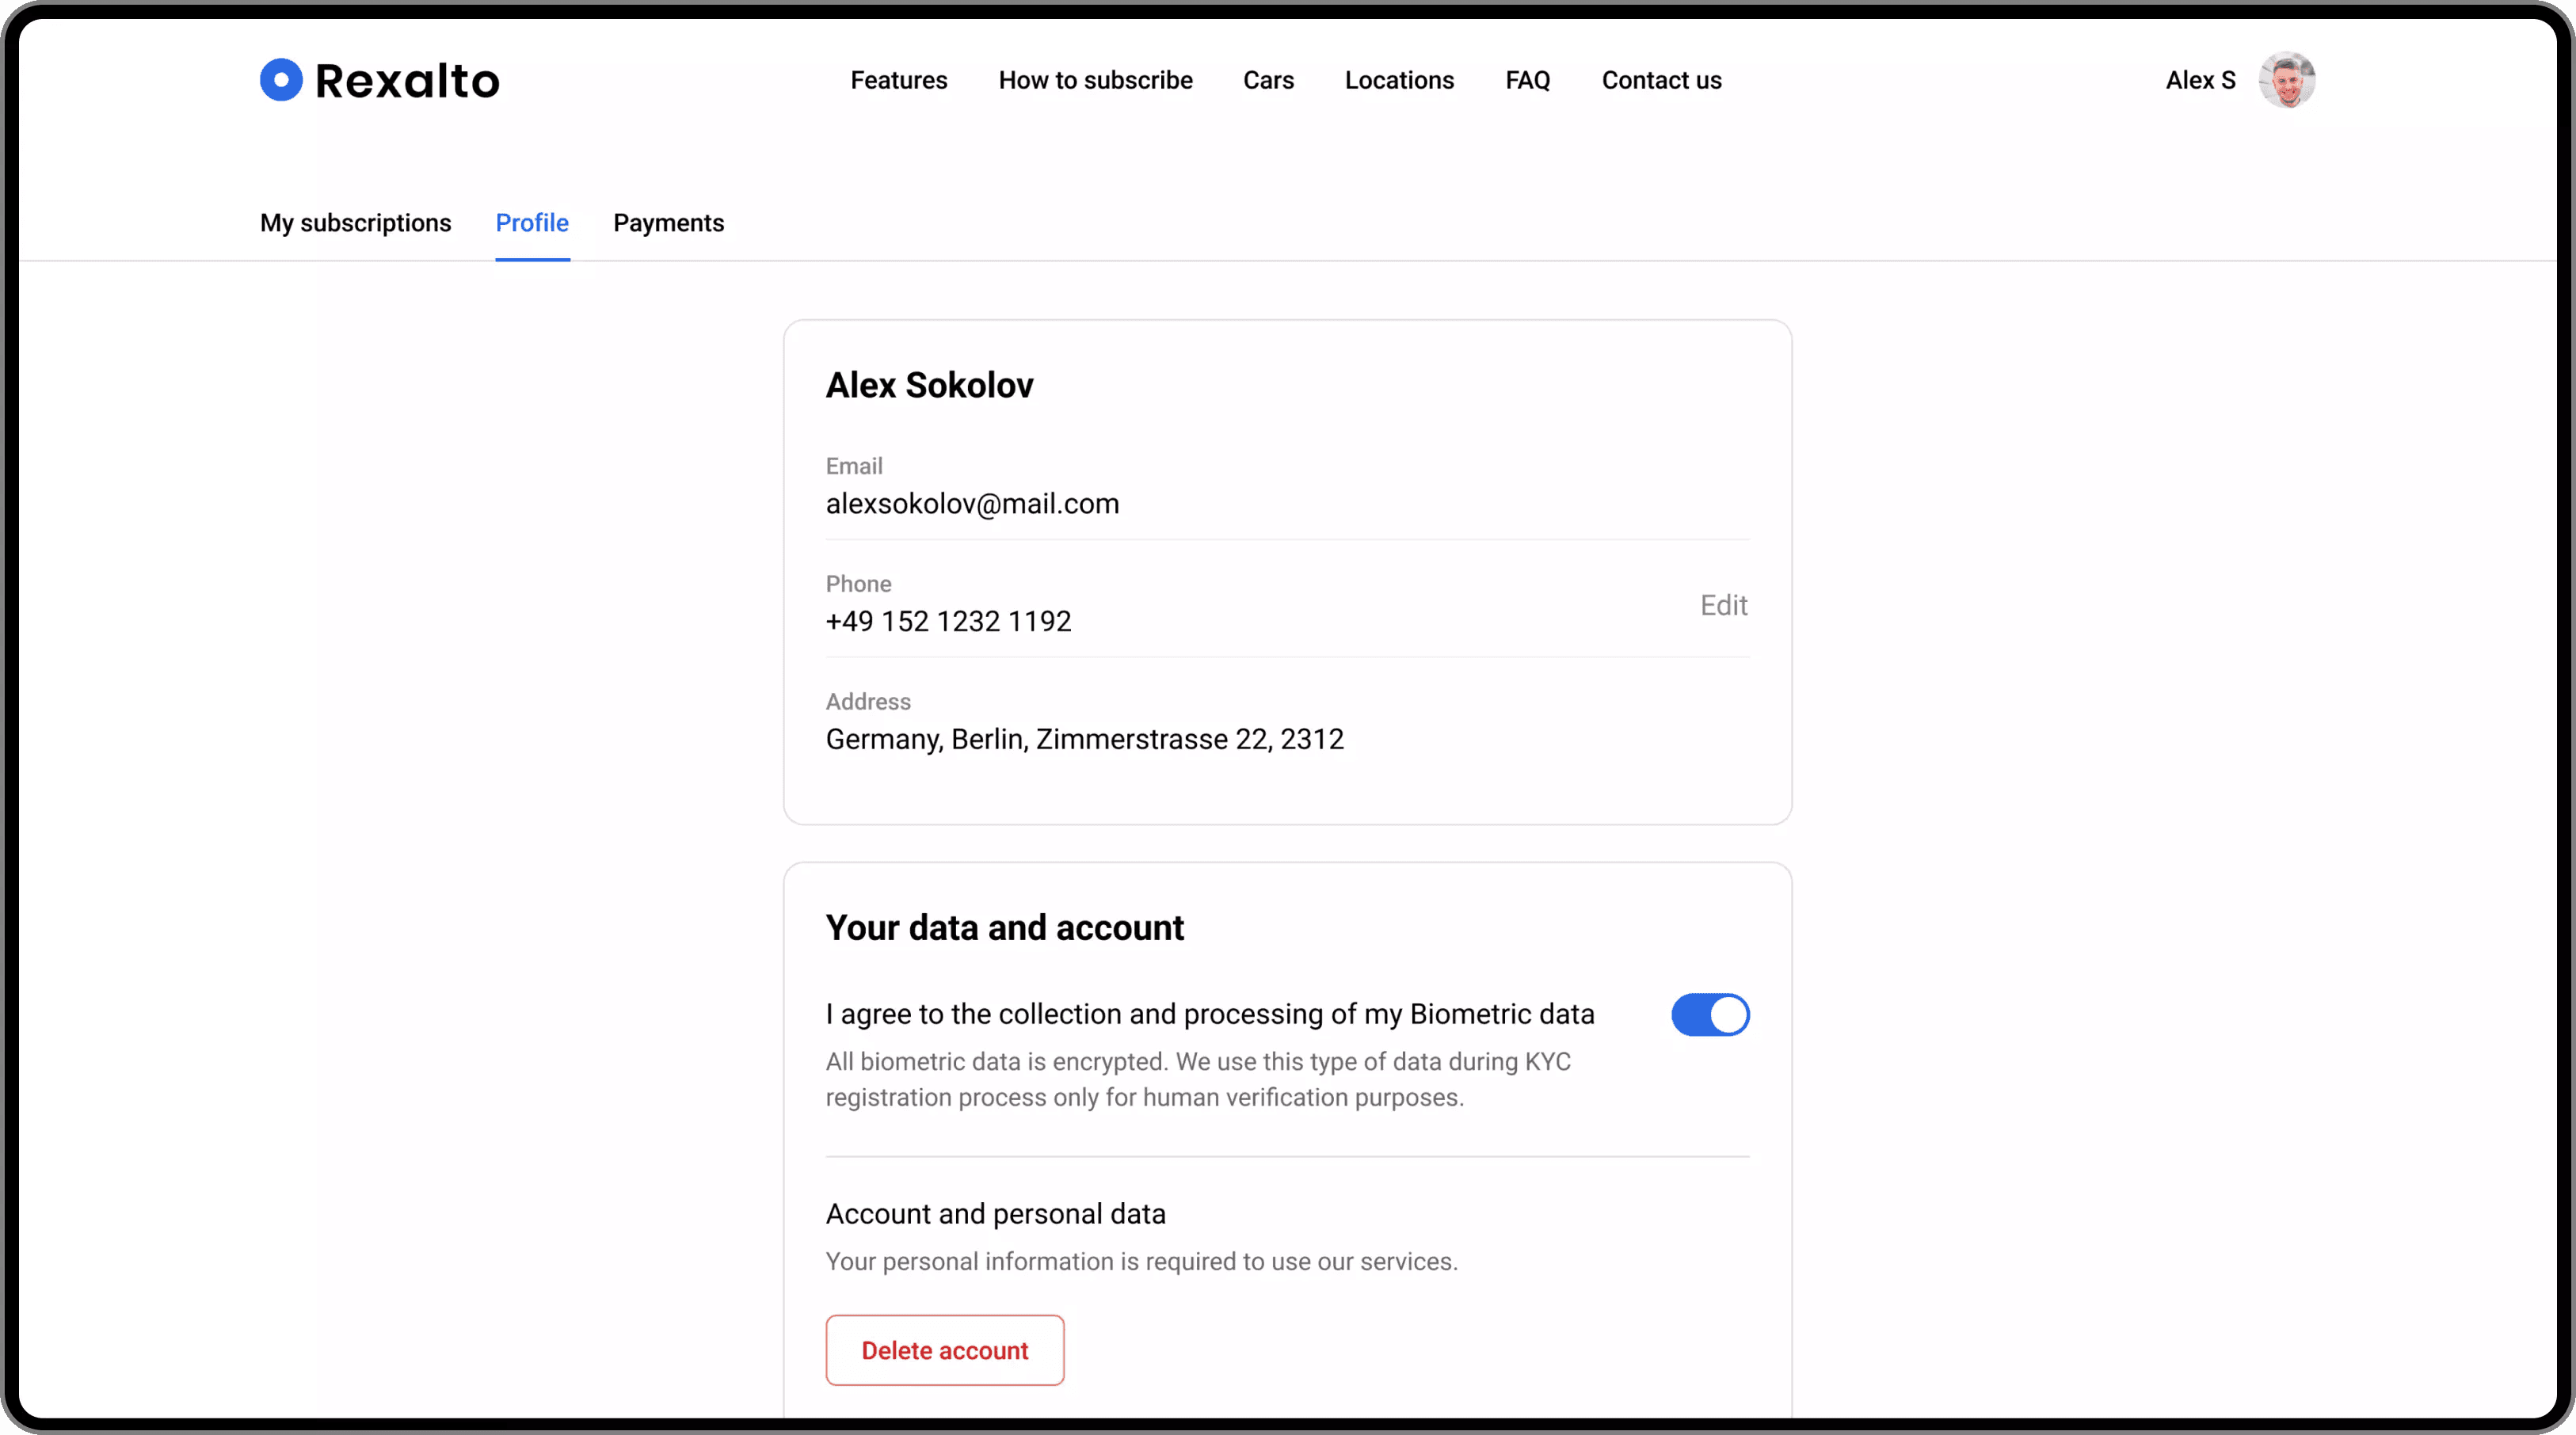This screenshot has height=1435, width=2576.
Task: Open the FAQ page
Action: (1527, 80)
